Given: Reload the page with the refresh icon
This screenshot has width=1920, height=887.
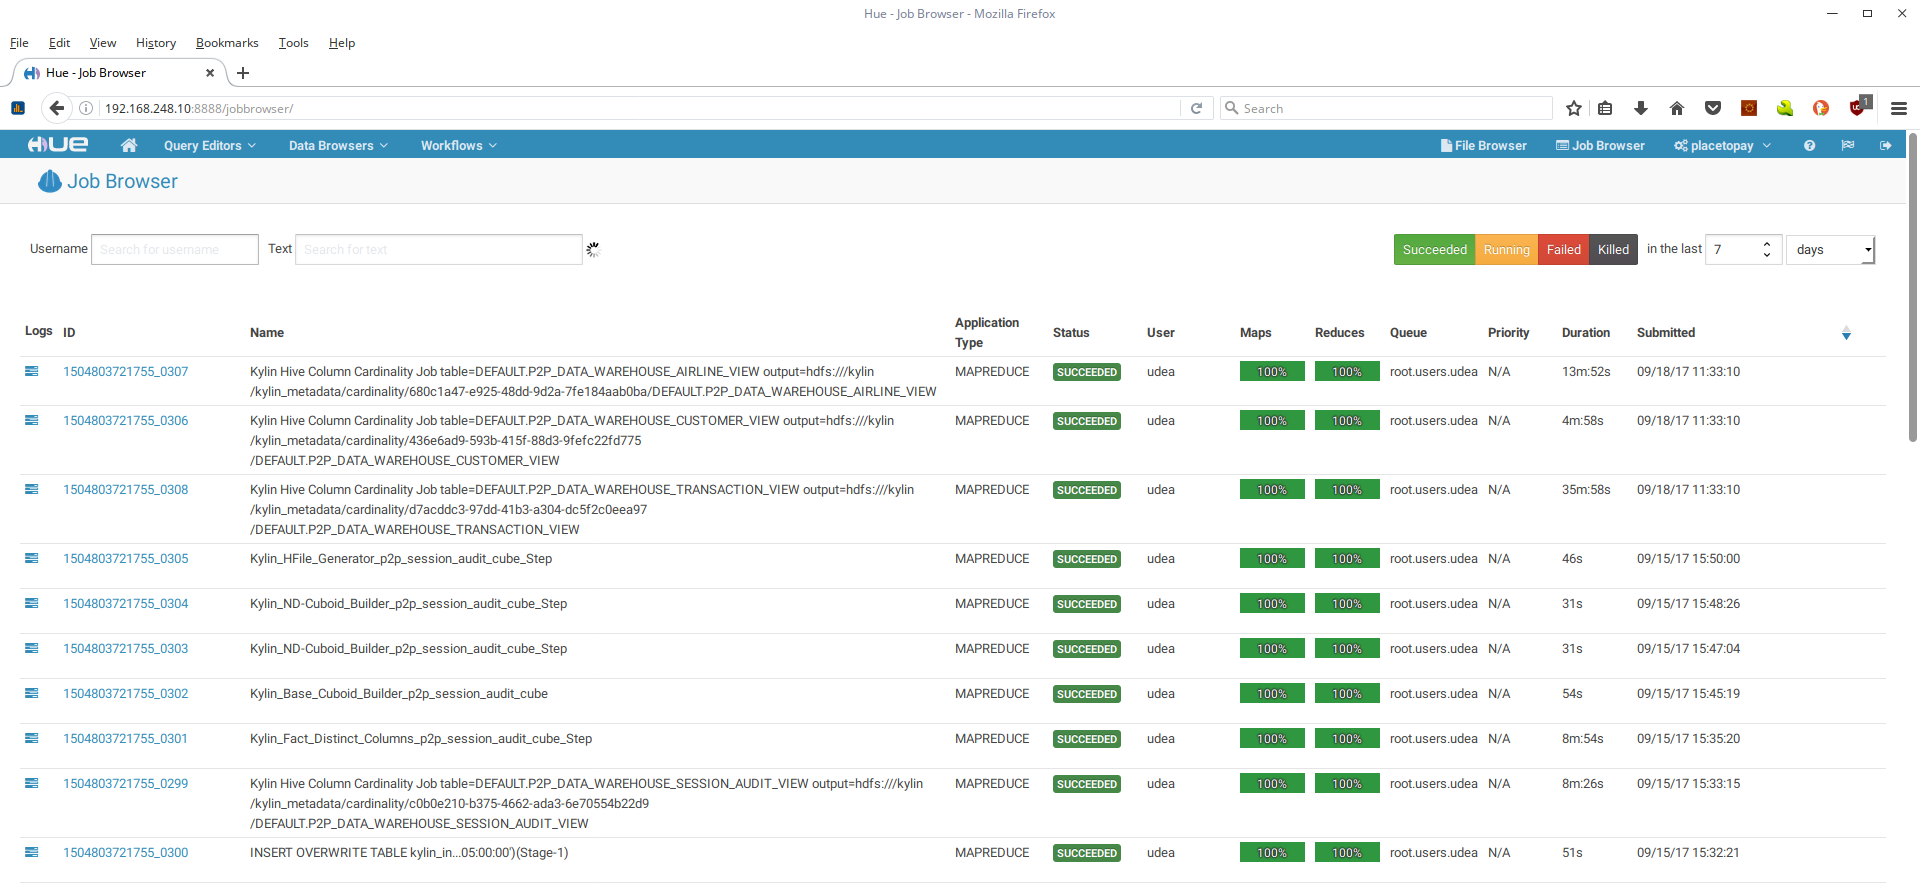Looking at the screenshot, I should pos(1196,108).
